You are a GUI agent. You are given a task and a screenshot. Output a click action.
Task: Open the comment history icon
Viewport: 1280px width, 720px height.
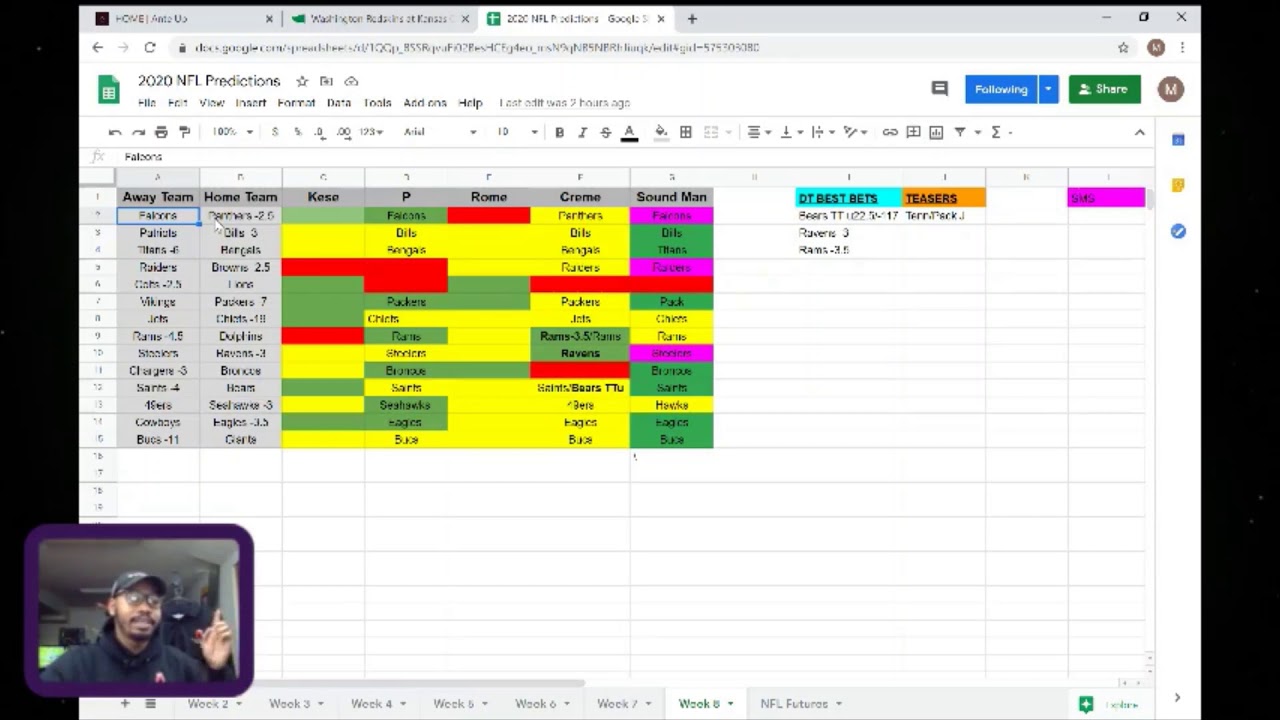(x=939, y=89)
